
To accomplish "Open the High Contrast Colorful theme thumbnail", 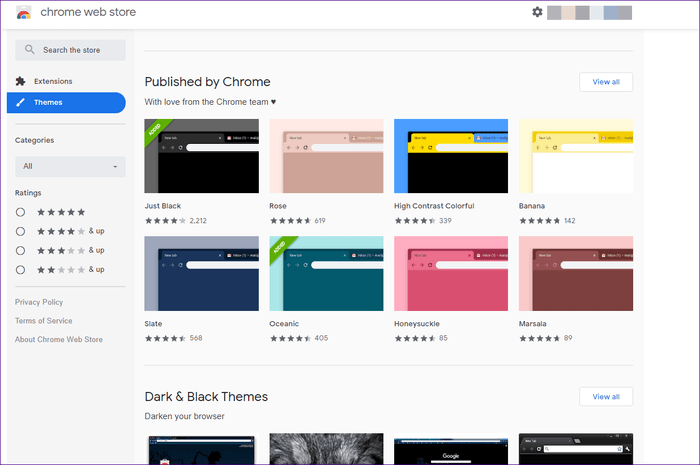I will (x=451, y=156).
